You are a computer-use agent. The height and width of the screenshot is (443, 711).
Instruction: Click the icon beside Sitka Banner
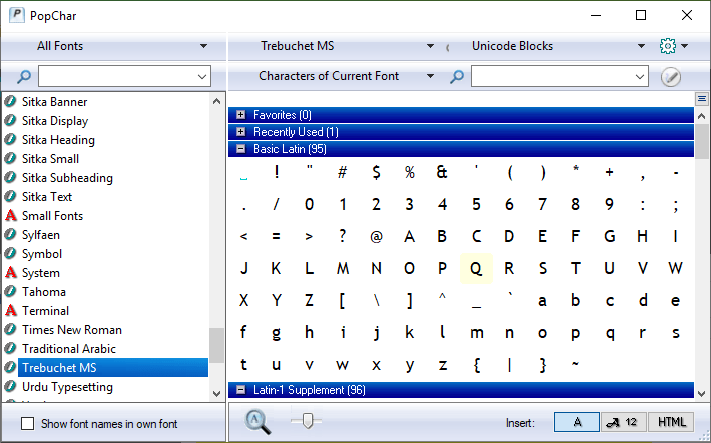(10, 102)
